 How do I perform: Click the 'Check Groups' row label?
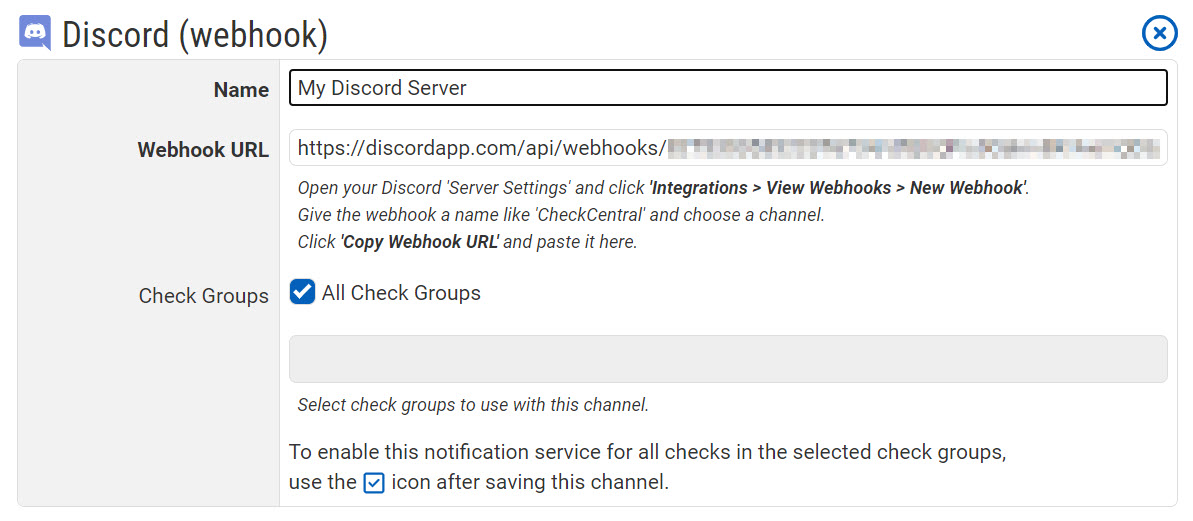tap(203, 296)
